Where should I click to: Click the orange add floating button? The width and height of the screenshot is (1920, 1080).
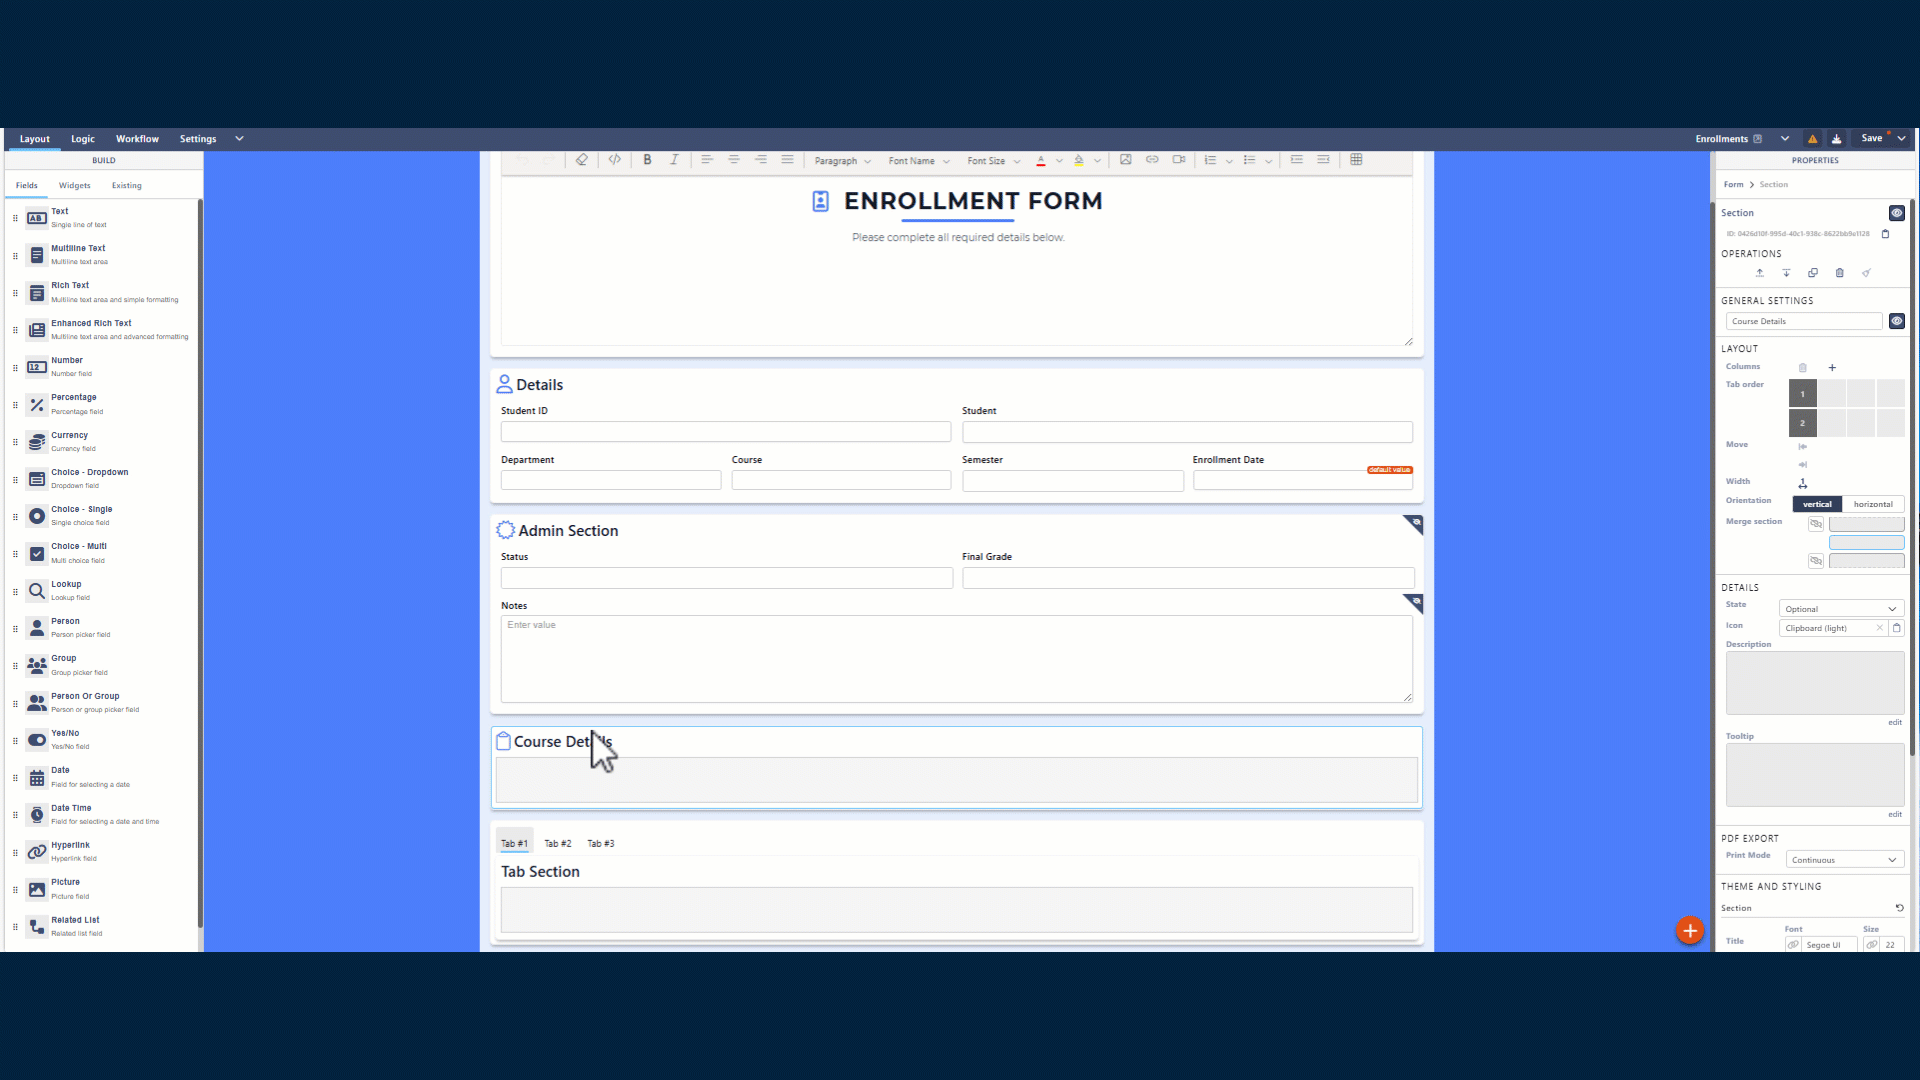point(1689,931)
